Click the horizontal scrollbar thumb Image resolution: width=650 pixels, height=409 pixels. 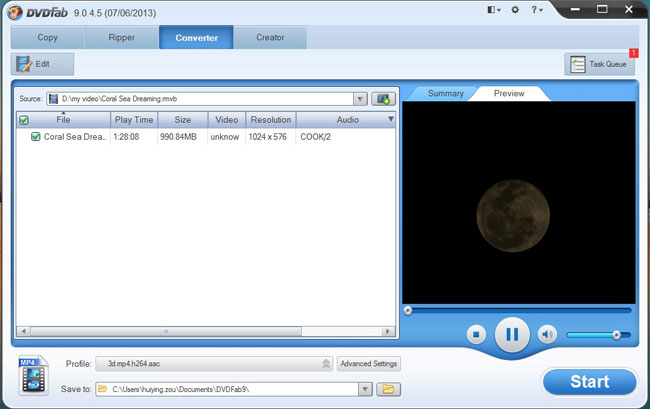coord(166,331)
